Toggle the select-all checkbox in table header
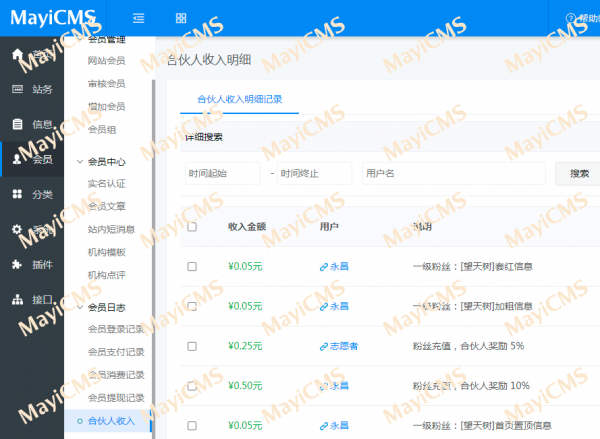The height and width of the screenshot is (439, 600). click(192, 227)
